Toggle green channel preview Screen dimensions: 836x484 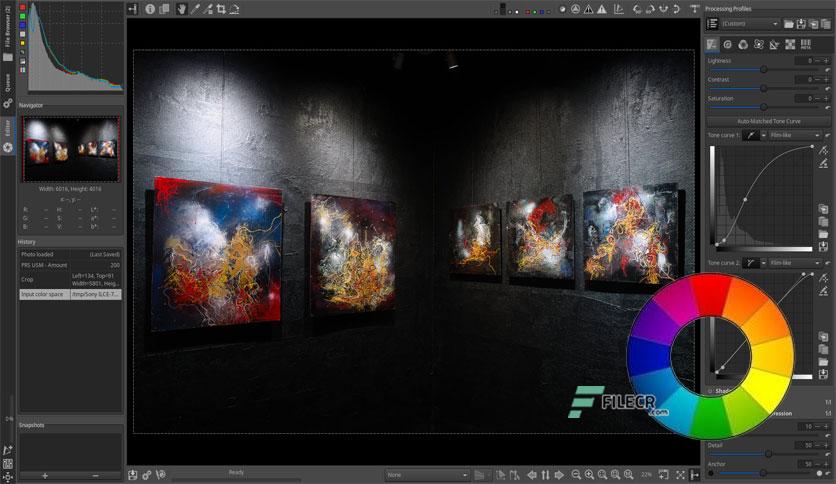[535, 12]
